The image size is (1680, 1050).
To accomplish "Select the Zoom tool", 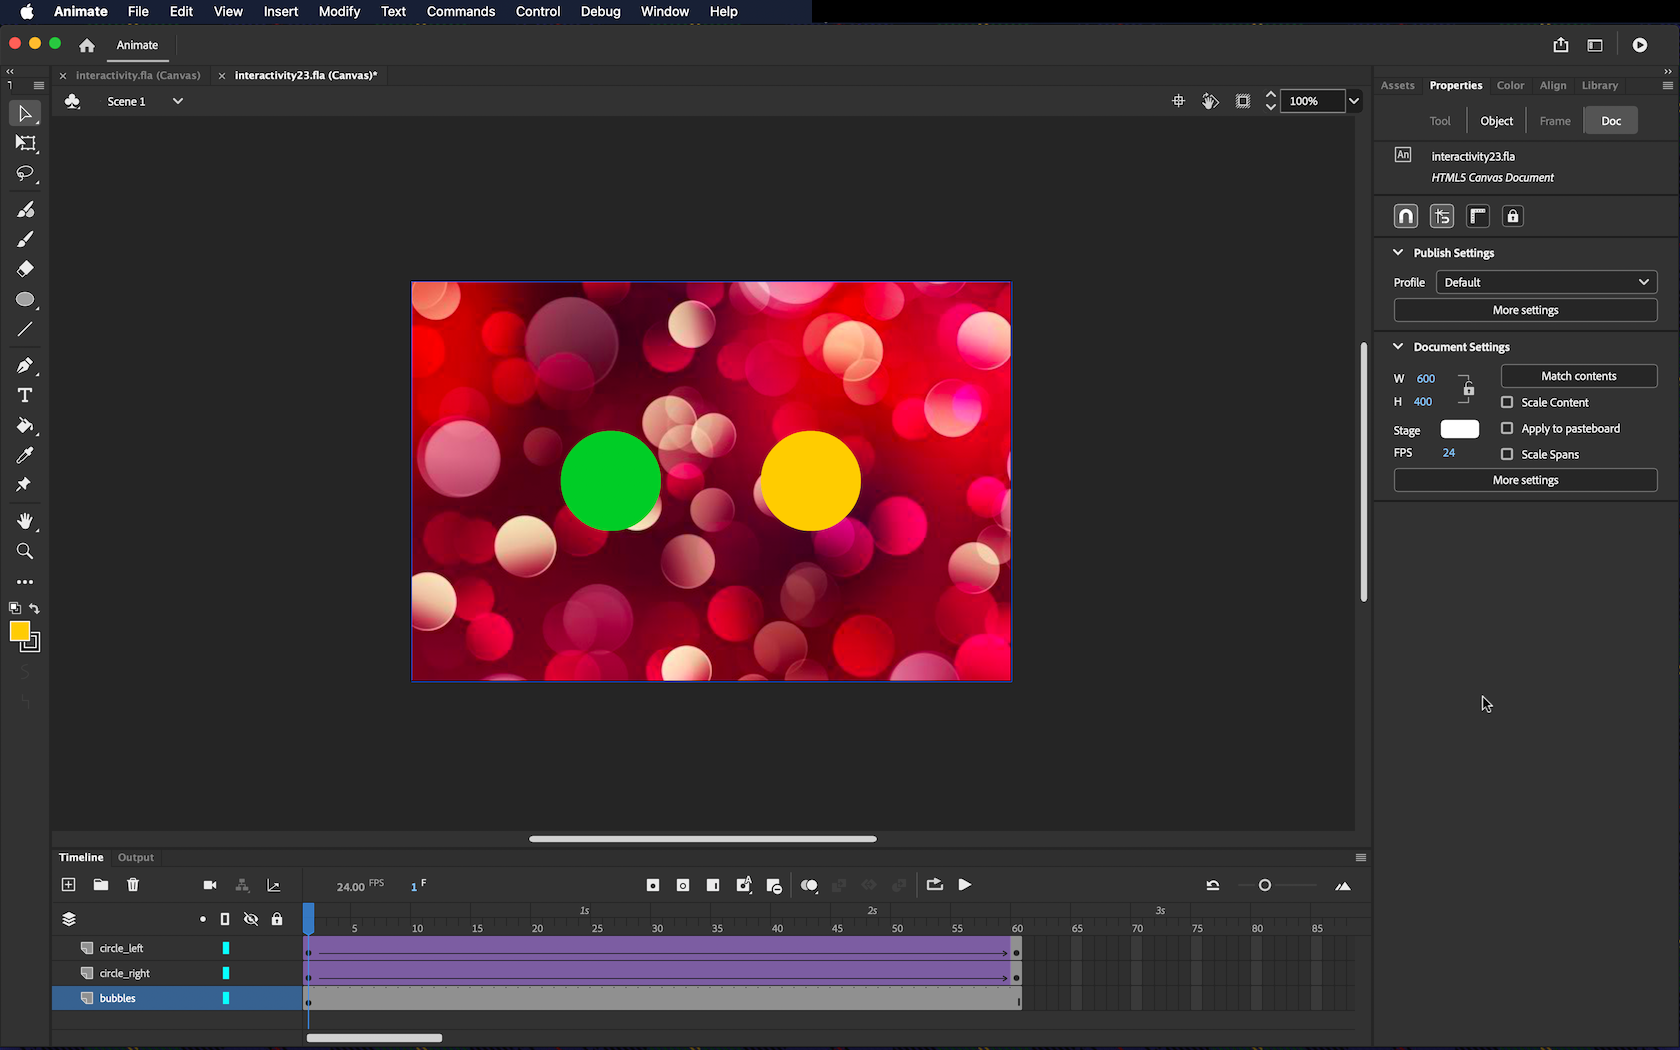I will [25, 551].
